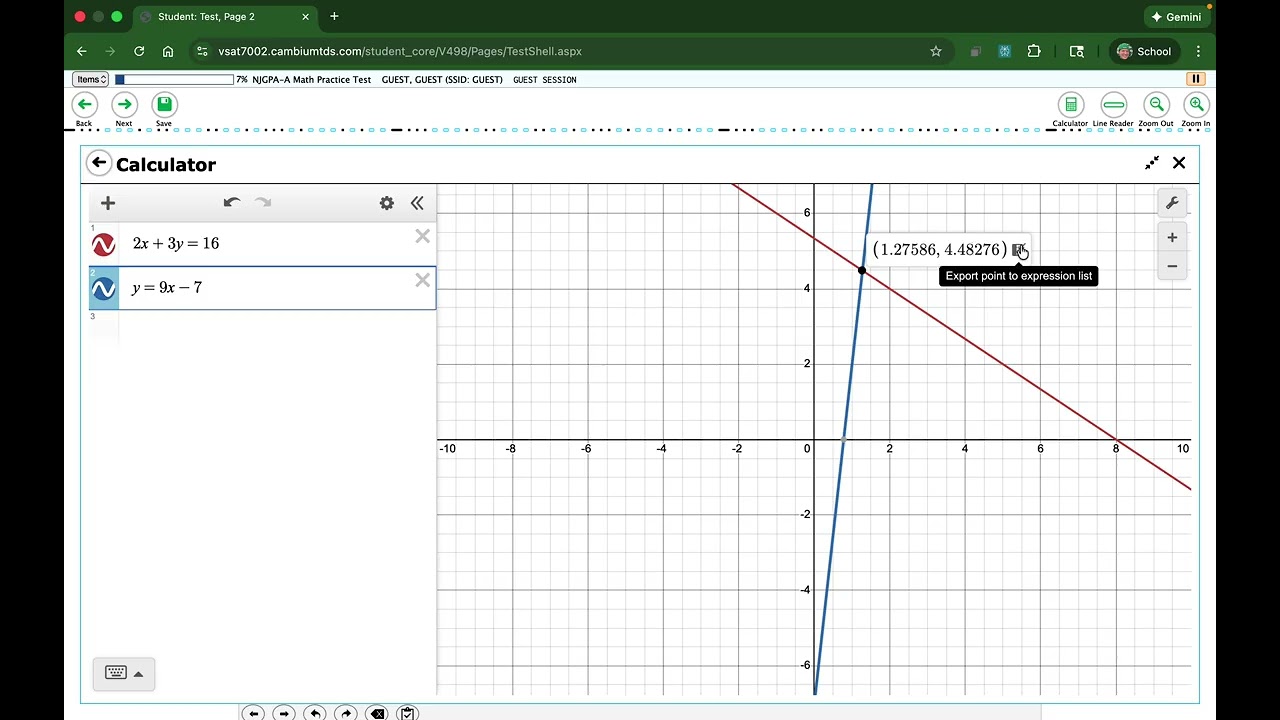Hide the expression list with double chevron
The height and width of the screenshot is (720, 1280).
tap(417, 203)
